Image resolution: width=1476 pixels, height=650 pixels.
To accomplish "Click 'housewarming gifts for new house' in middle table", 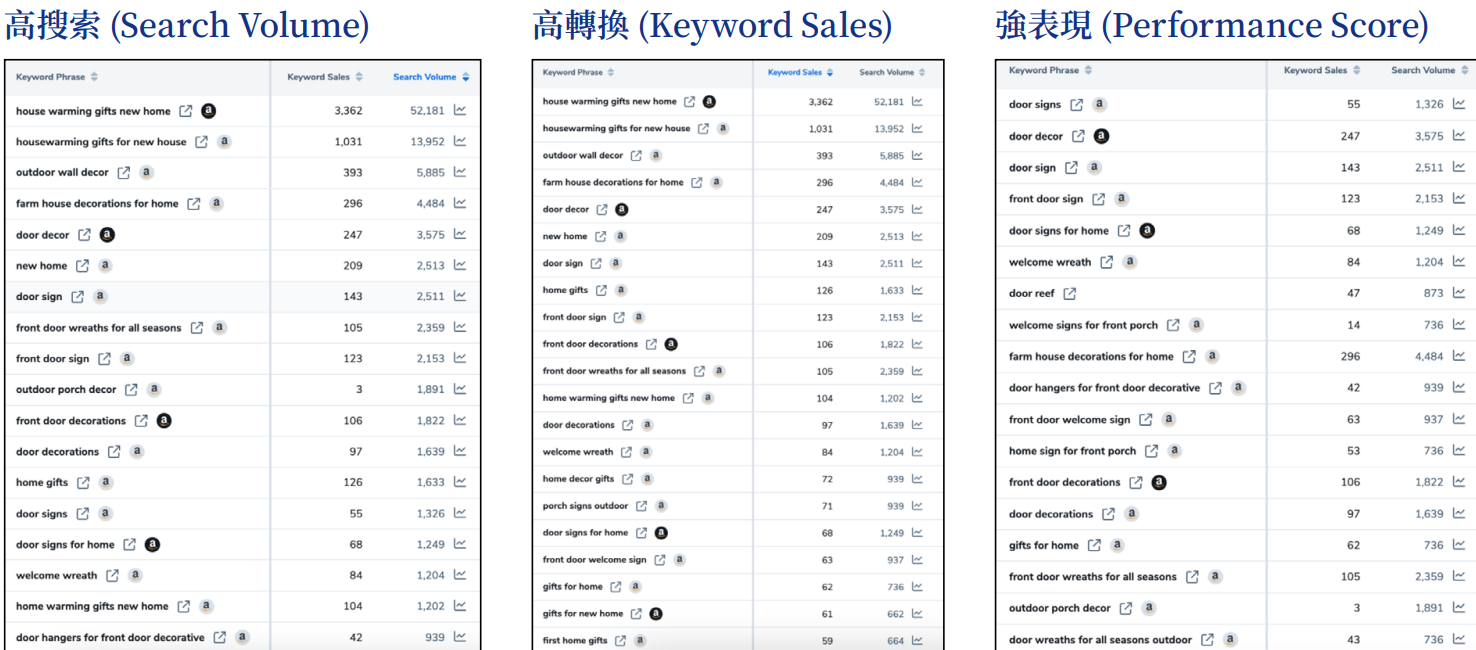I will [616, 129].
